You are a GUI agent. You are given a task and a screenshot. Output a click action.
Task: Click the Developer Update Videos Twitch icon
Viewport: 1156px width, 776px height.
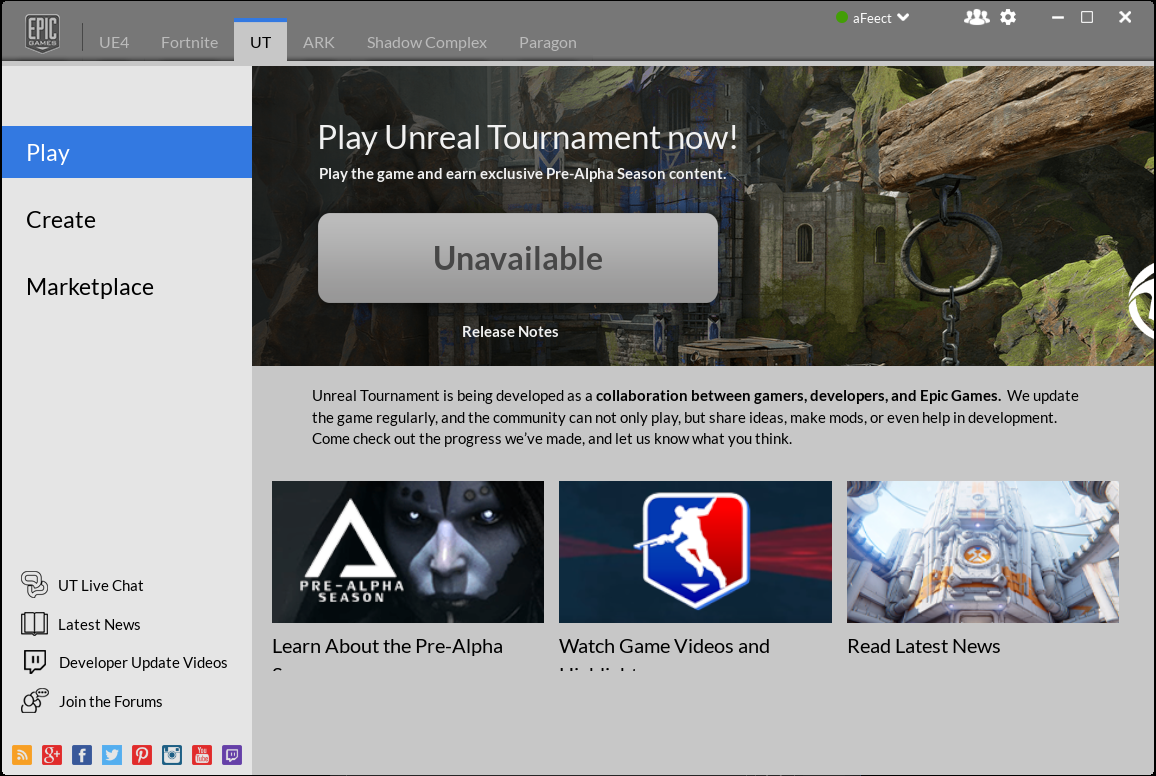tap(35, 662)
